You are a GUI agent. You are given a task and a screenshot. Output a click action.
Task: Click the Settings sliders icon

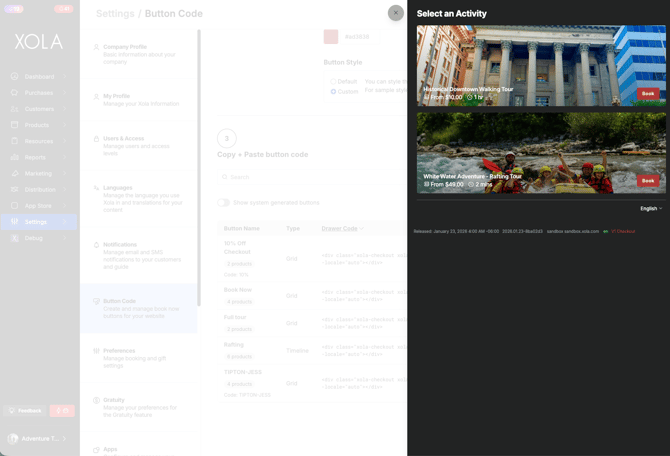point(15,221)
